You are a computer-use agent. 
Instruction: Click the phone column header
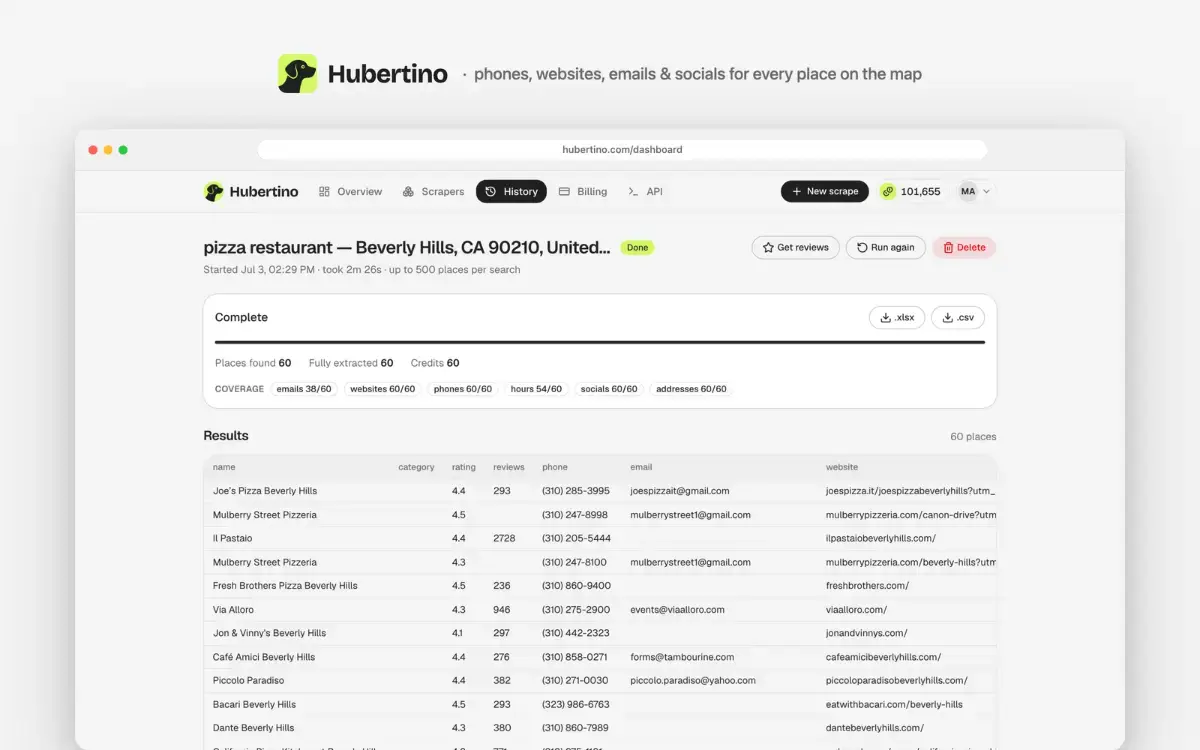point(555,467)
